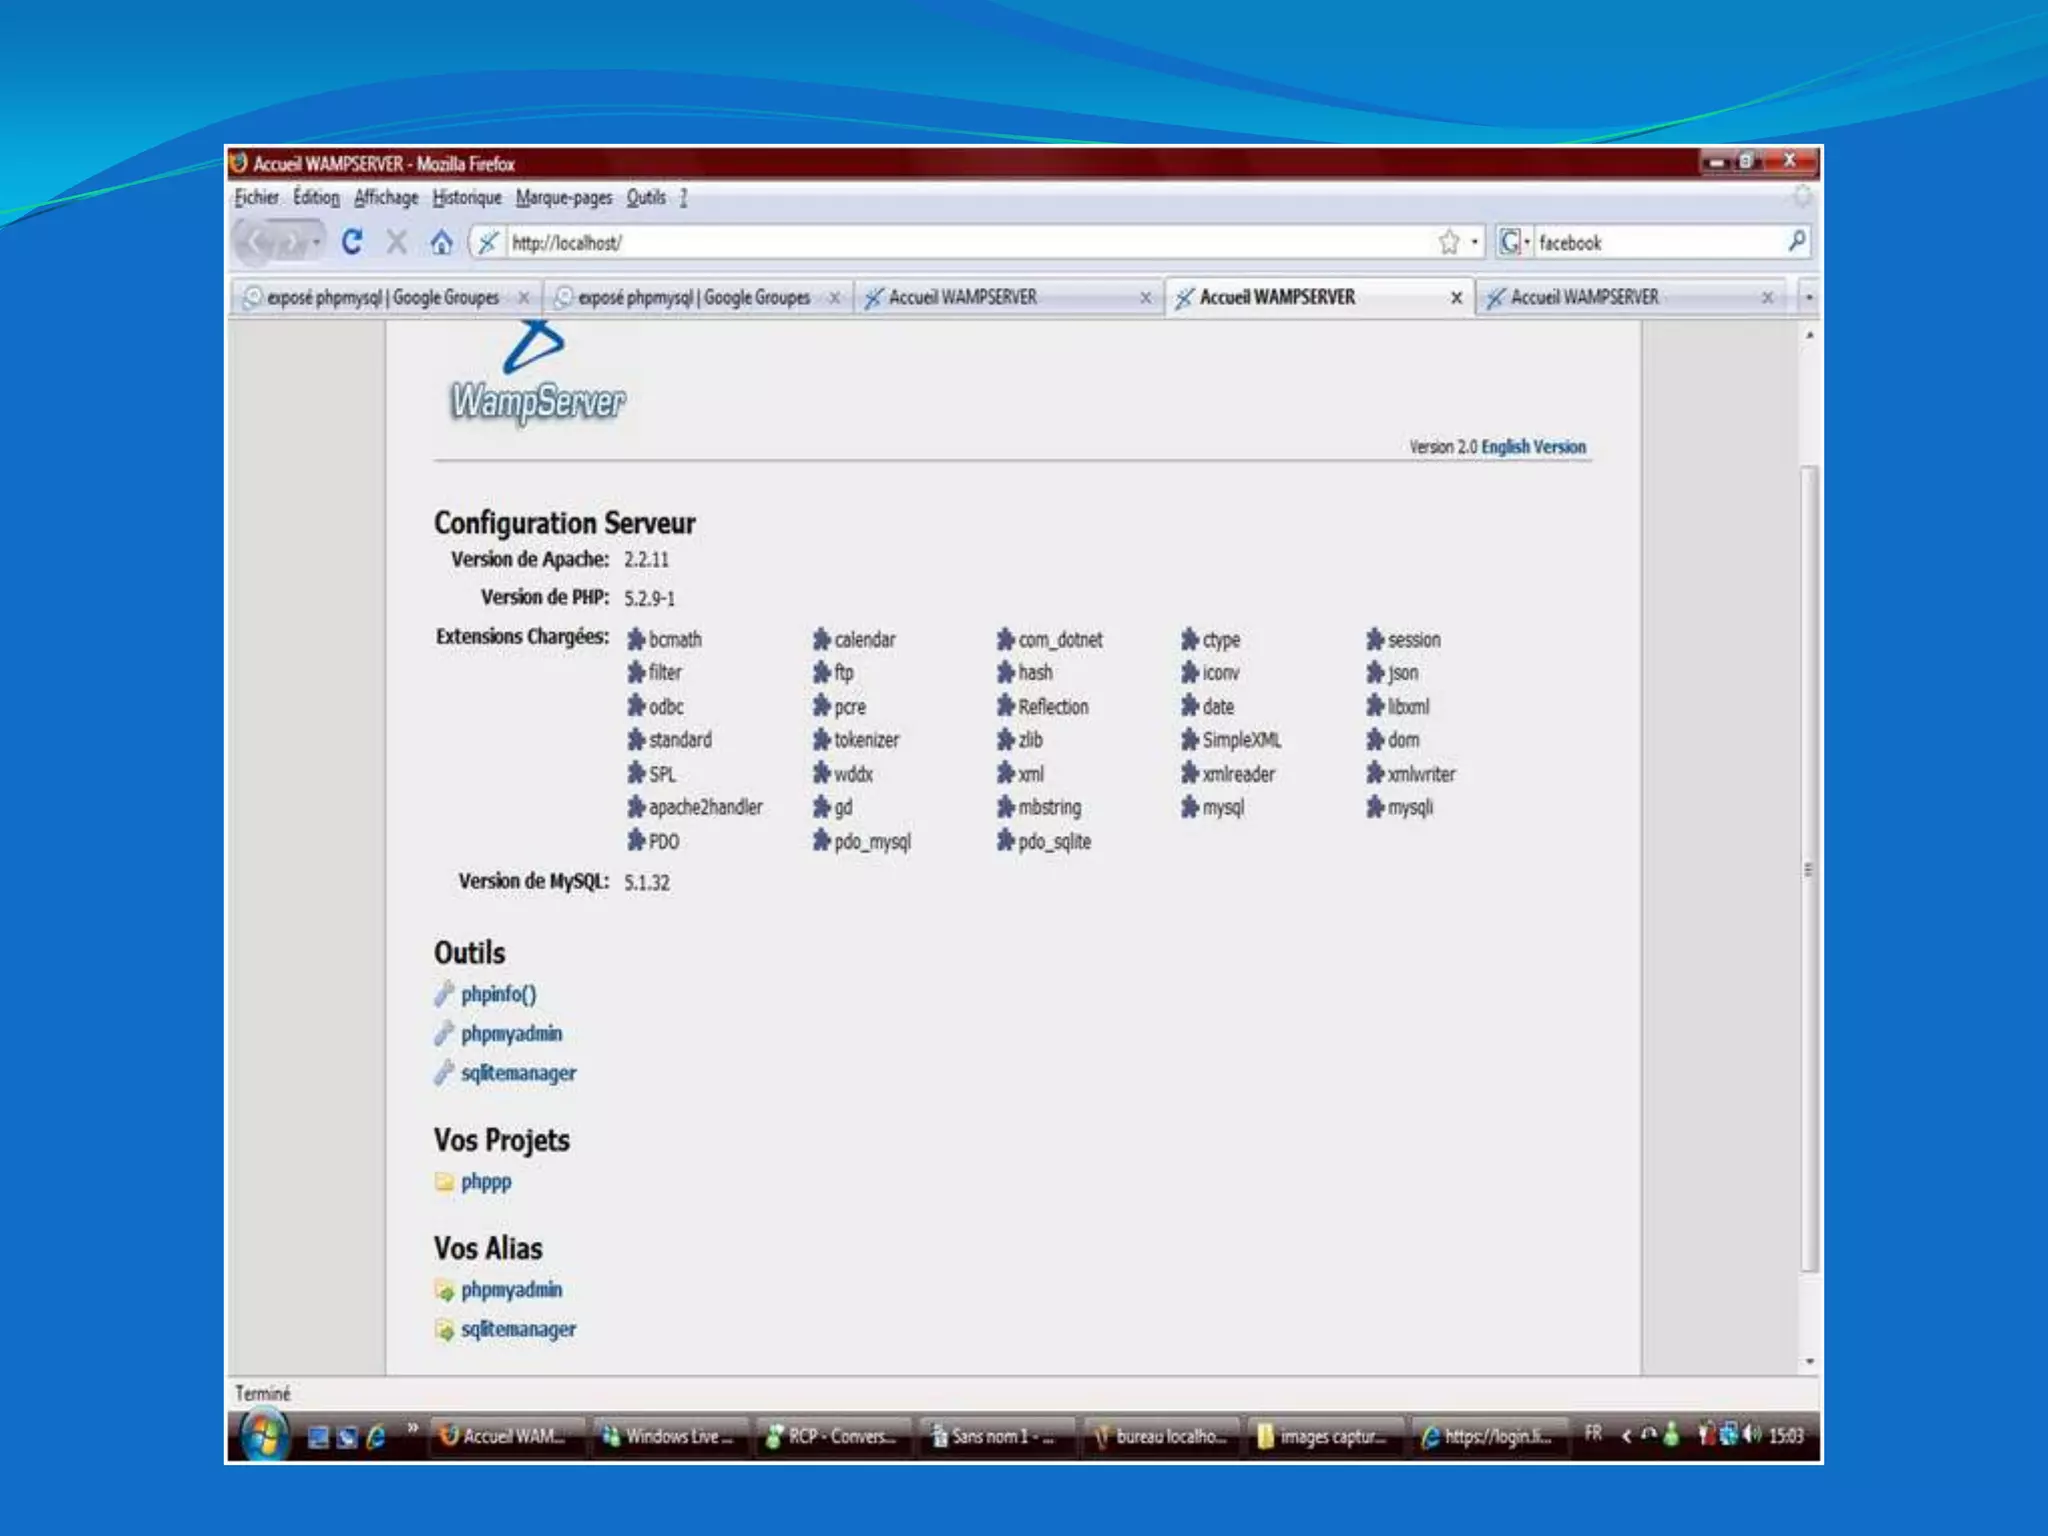This screenshot has height=1536, width=2048.
Task: Open phpmyadmin under Outils
Action: [511, 1033]
